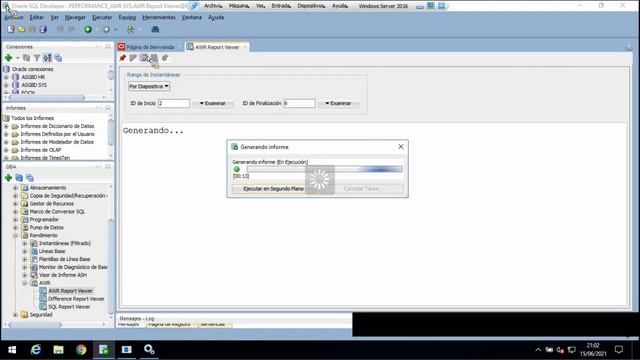Select Todos los Informes tree item
Image resolution: width=640 pixels, height=360 pixels.
click(x=32, y=118)
